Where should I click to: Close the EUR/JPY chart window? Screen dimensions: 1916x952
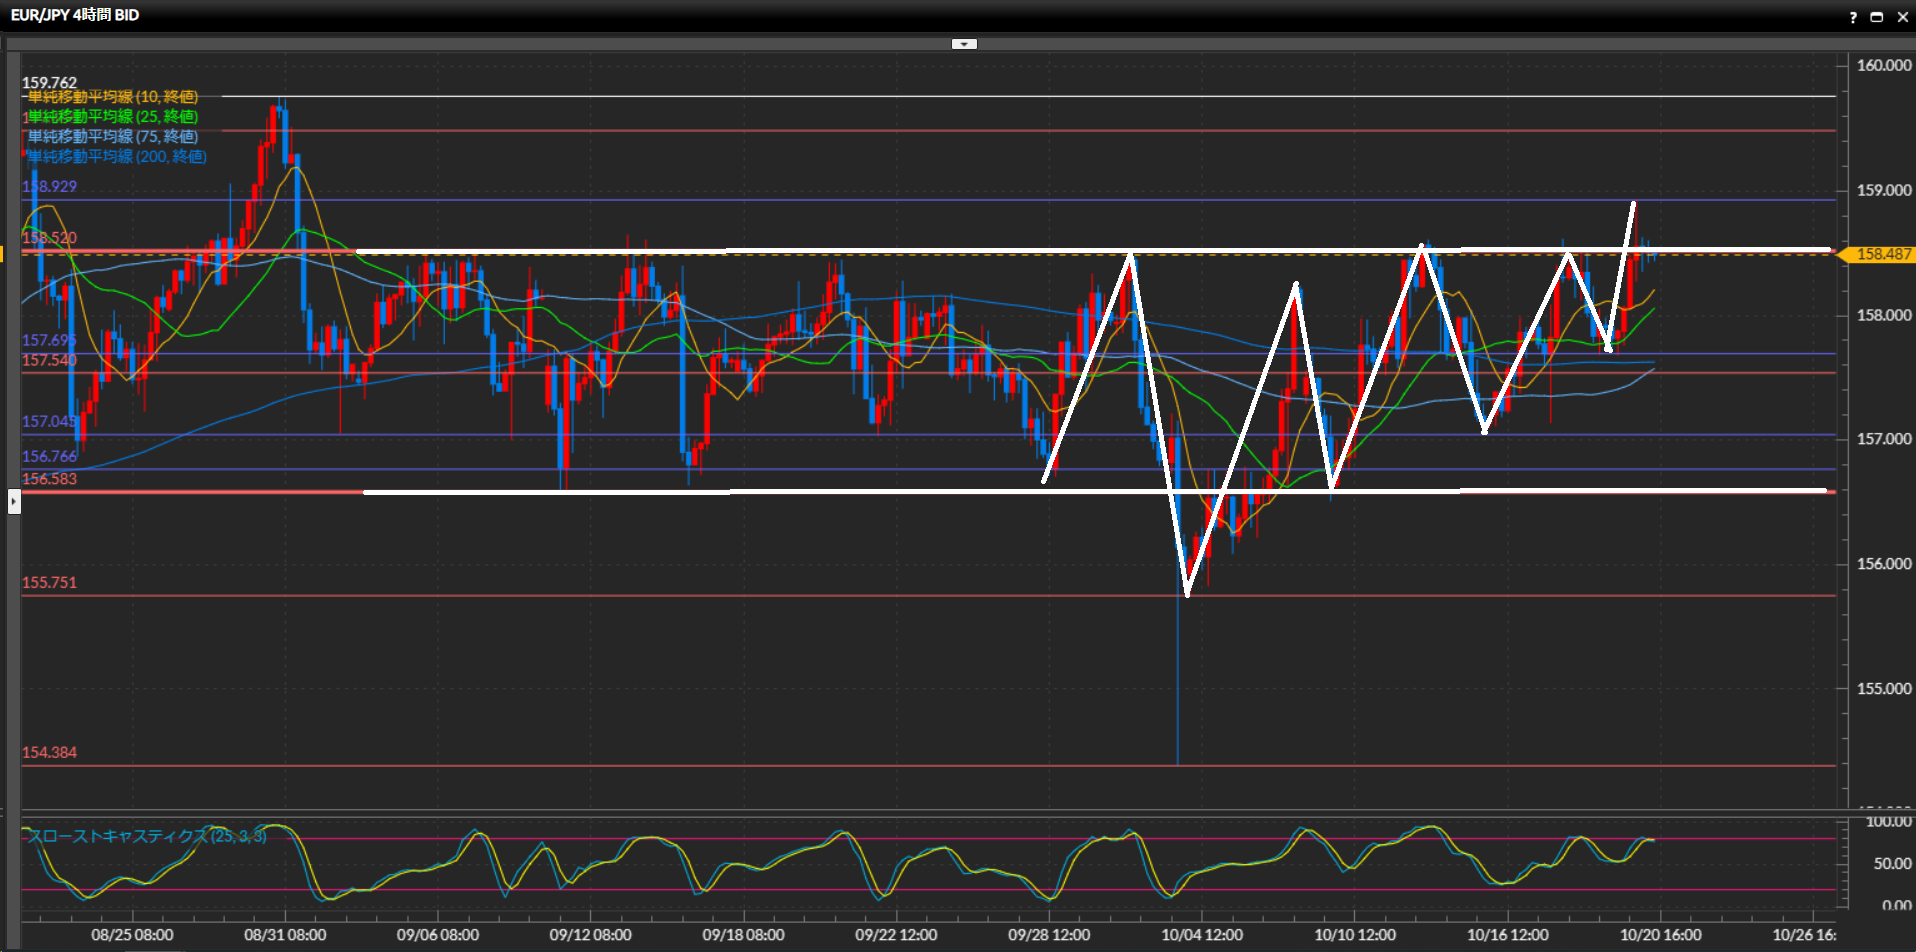click(x=1902, y=17)
